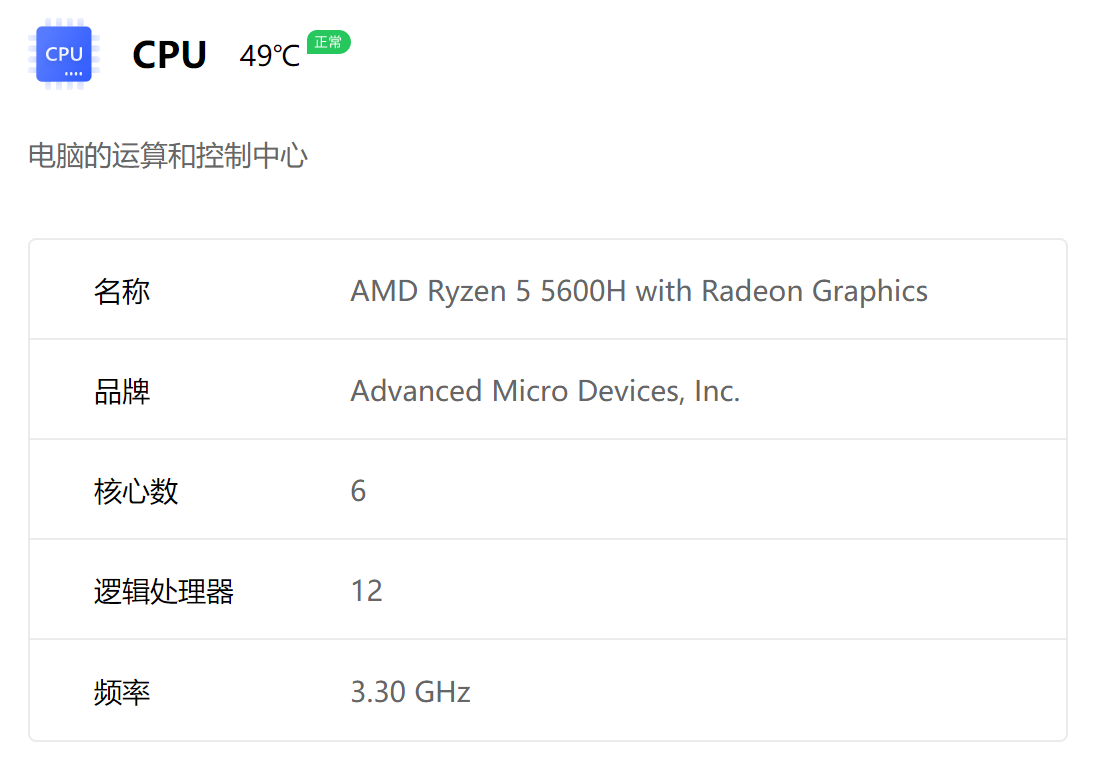Click the 3.30 frequency number
Image resolution: width=1095 pixels, height=767 pixels.
(377, 692)
